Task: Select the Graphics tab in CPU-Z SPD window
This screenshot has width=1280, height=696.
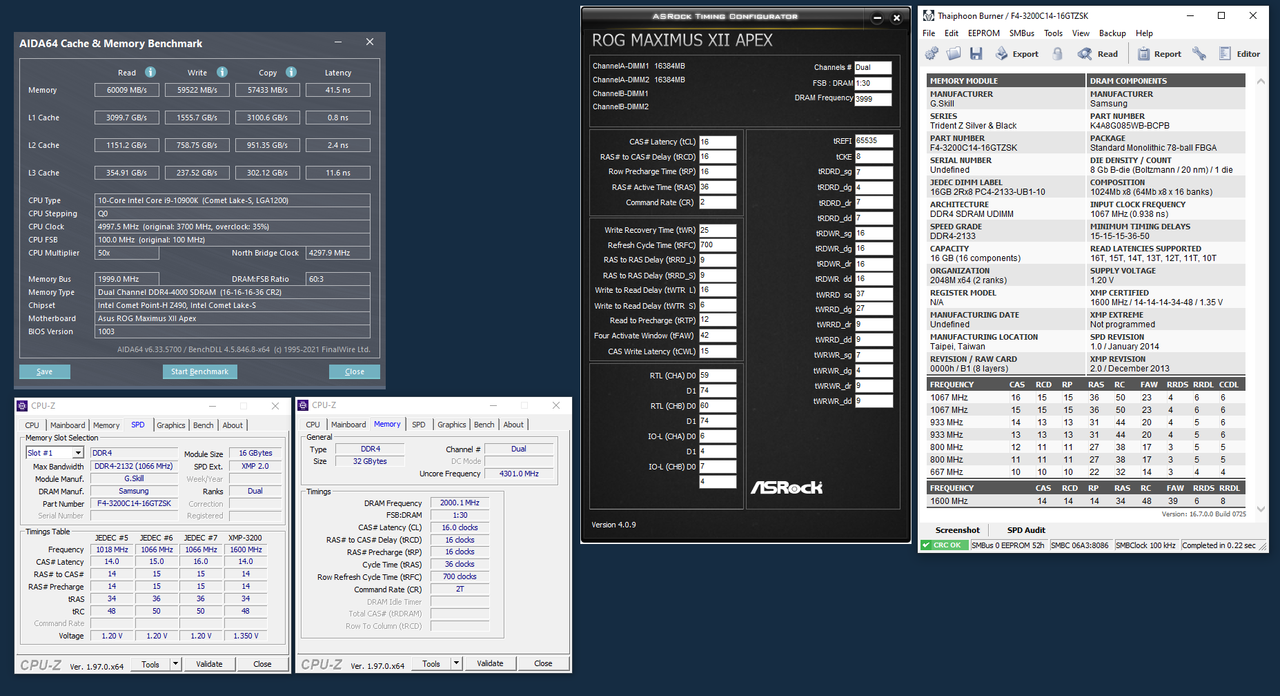Action: click(x=170, y=425)
